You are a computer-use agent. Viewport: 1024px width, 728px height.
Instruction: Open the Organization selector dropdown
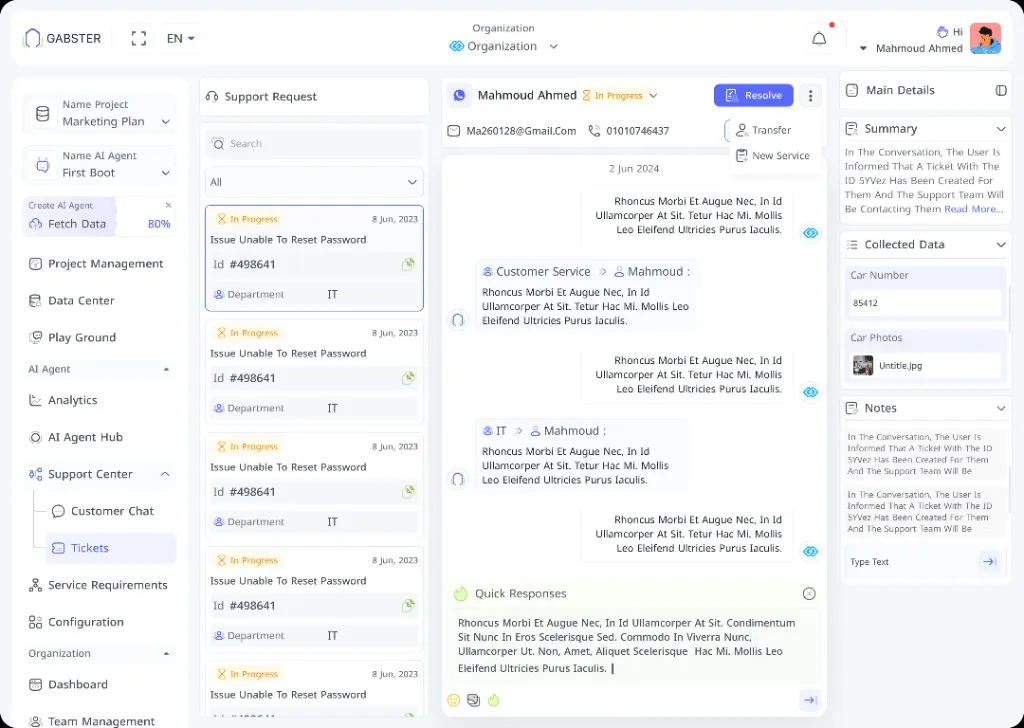(x=504, y=46)
